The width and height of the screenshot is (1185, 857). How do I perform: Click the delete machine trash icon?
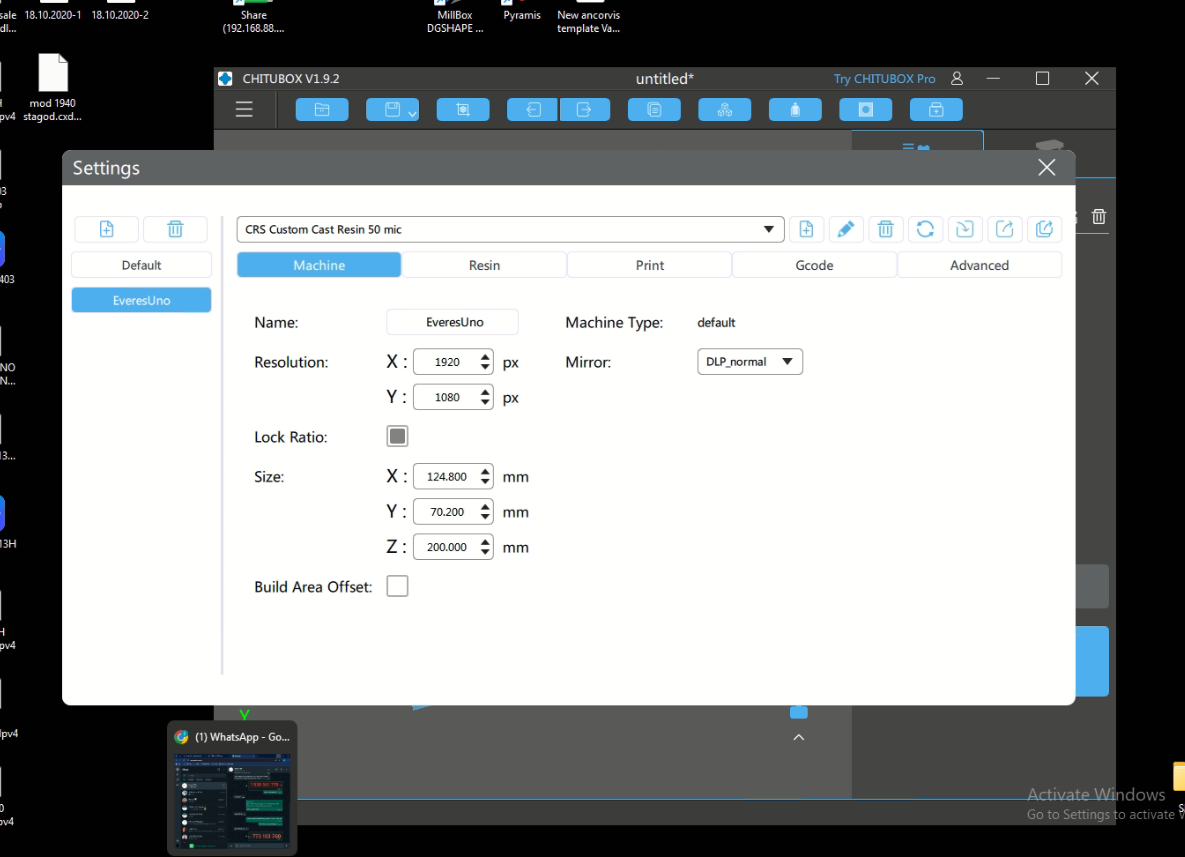coord(175,229)
